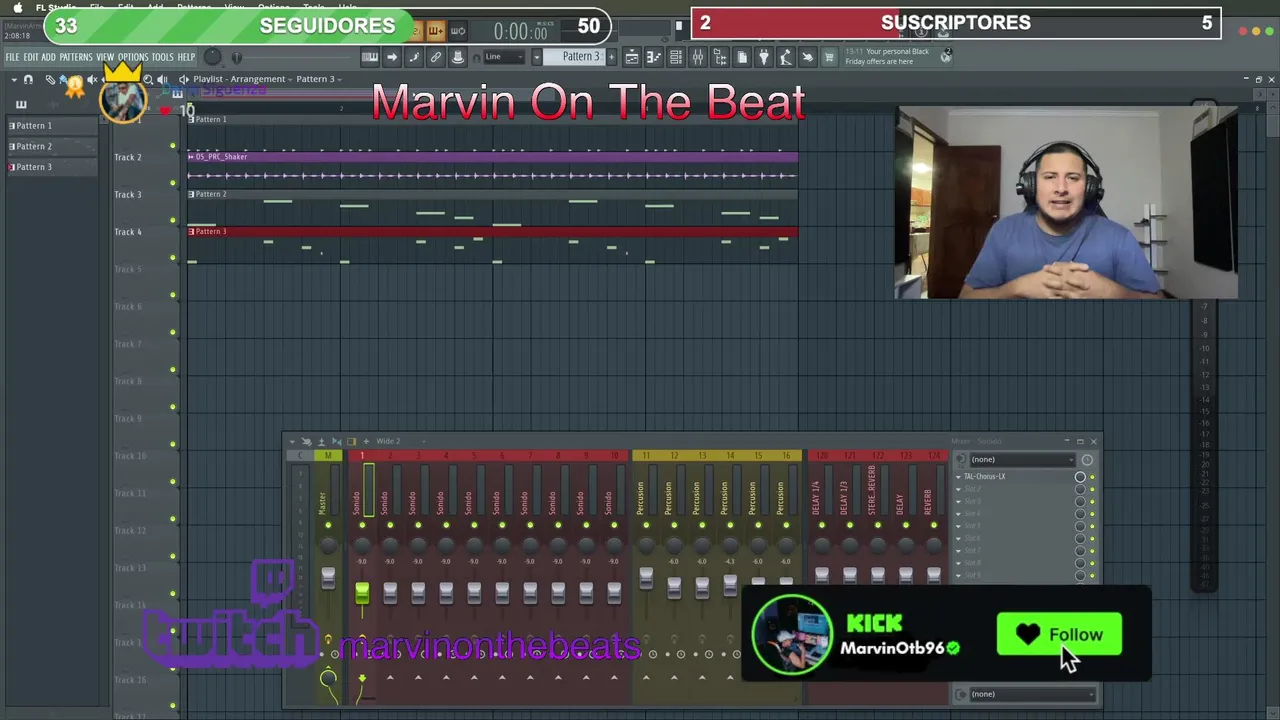Screen dimensions: 1280x720
Task: Click the Master channel volume fader
Action: 328,579
